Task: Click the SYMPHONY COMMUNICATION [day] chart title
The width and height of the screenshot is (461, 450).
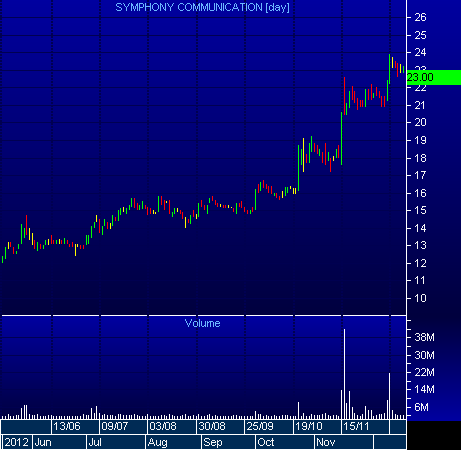Action: [x=202, y=7]
